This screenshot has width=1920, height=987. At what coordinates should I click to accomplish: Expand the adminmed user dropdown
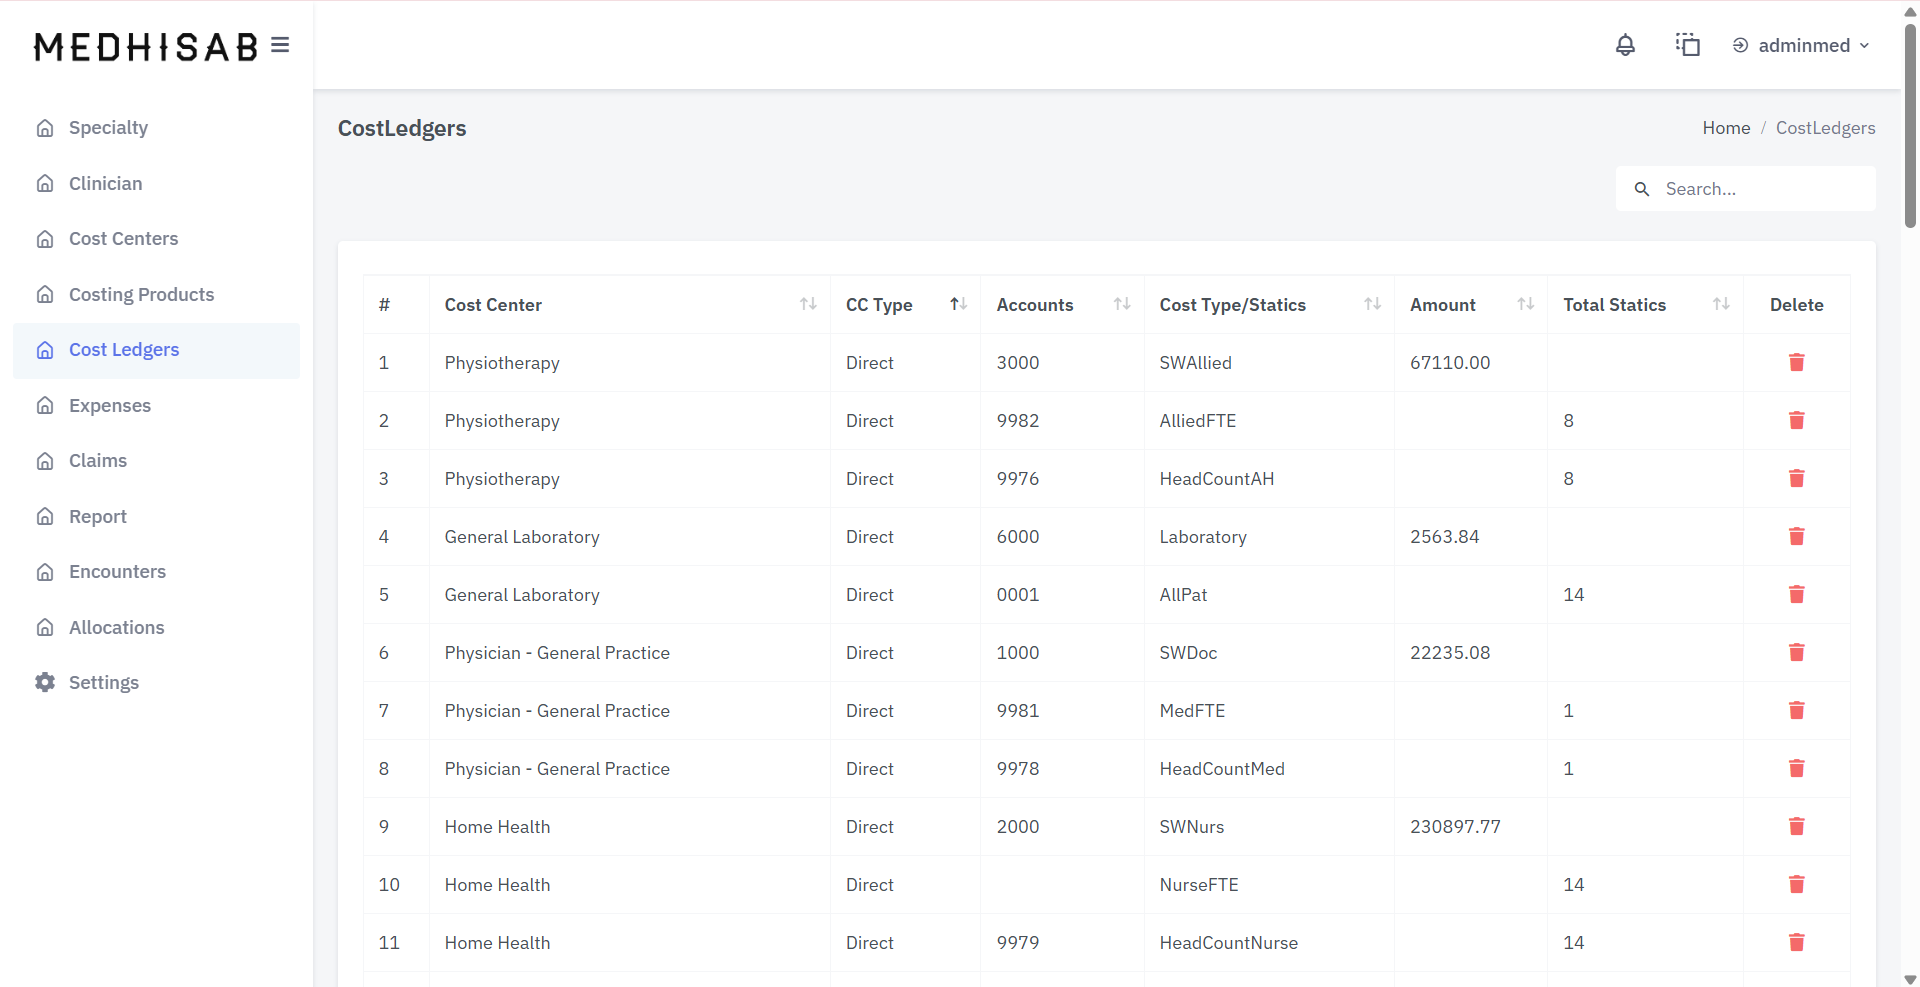1802,45
